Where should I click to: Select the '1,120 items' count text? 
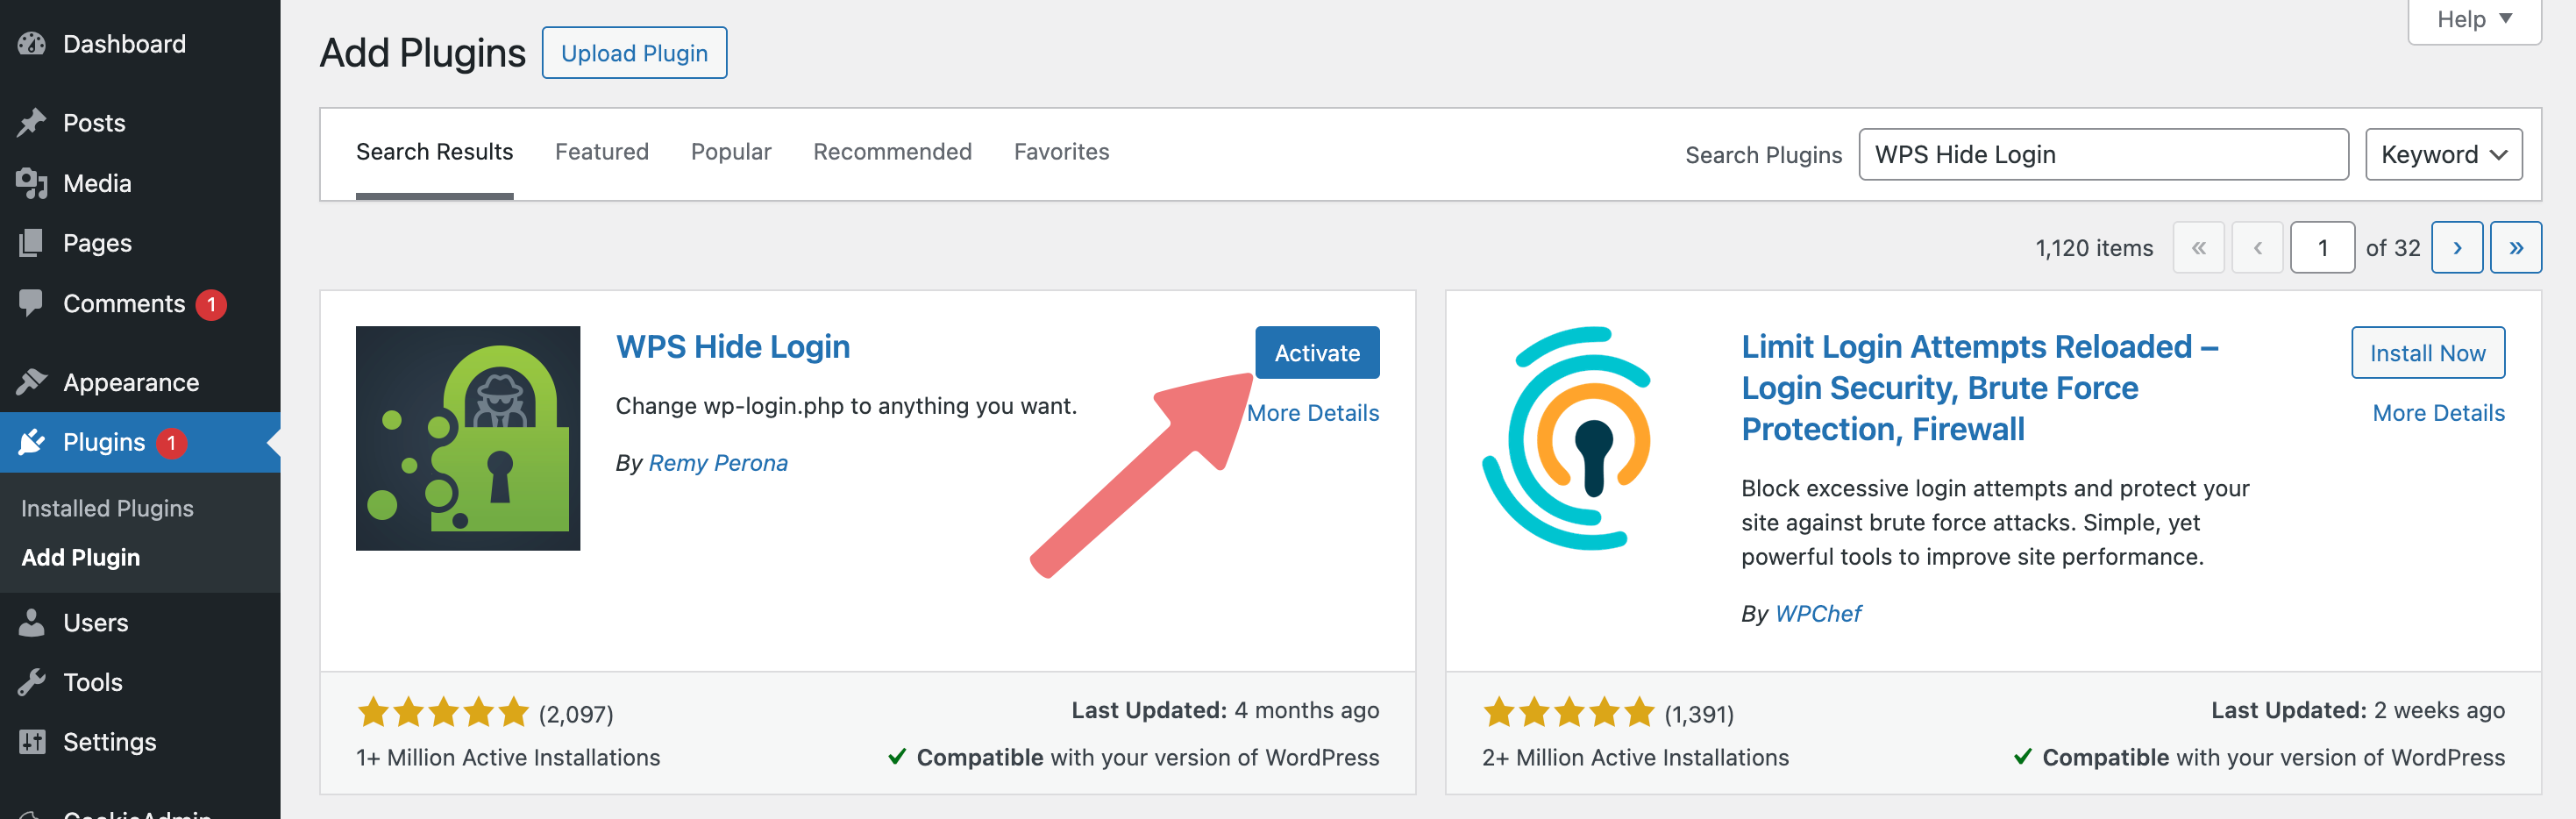point(2094,248)
